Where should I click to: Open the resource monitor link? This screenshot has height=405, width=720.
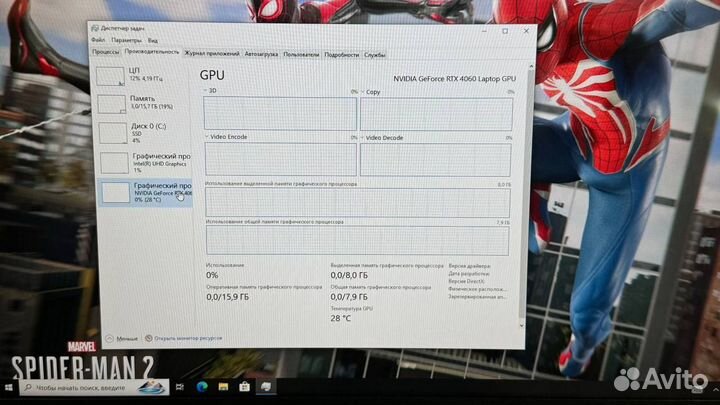click(188, 338)
